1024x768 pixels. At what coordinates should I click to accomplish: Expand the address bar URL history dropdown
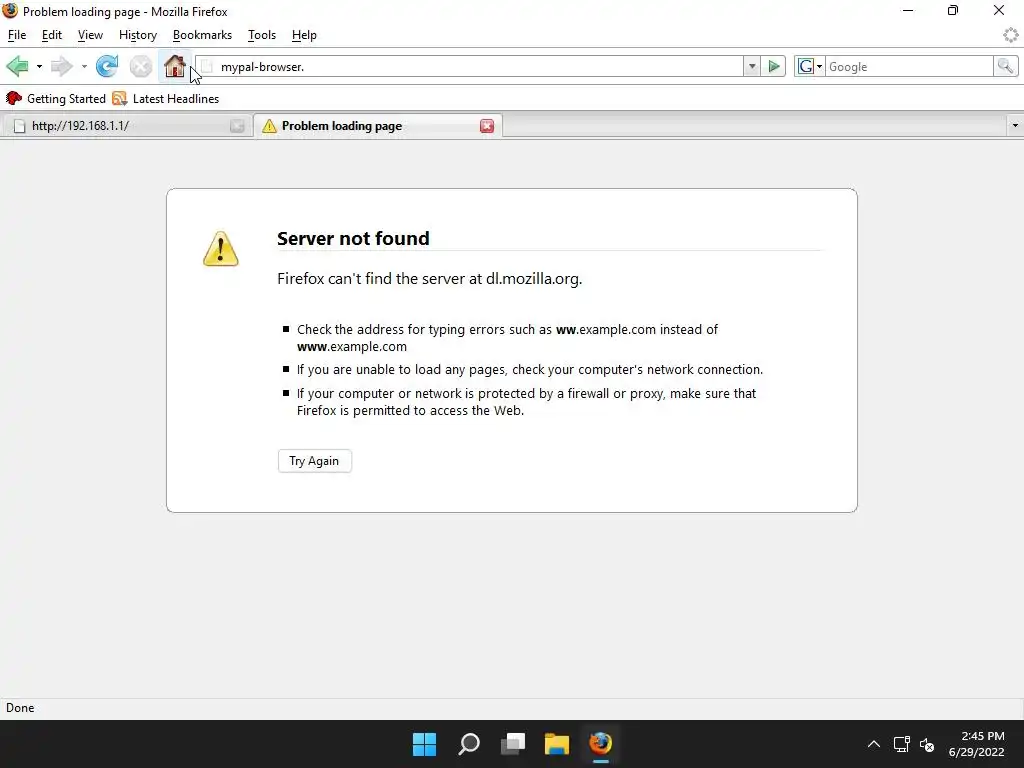click(x=752, y=67)
